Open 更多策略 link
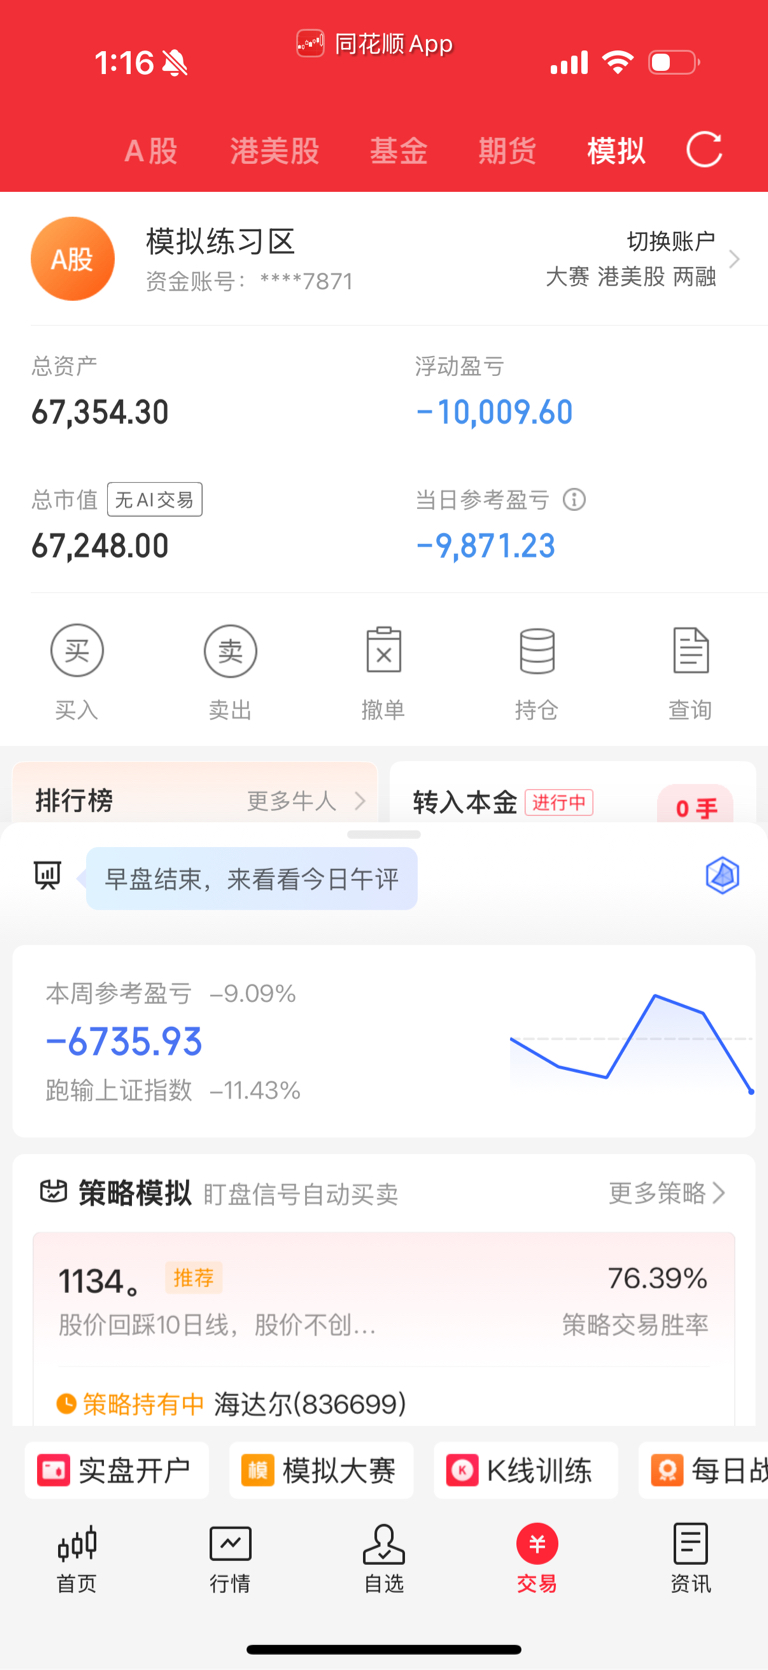The height and width of the screenshot is (1670, 768). point(657,1193)
